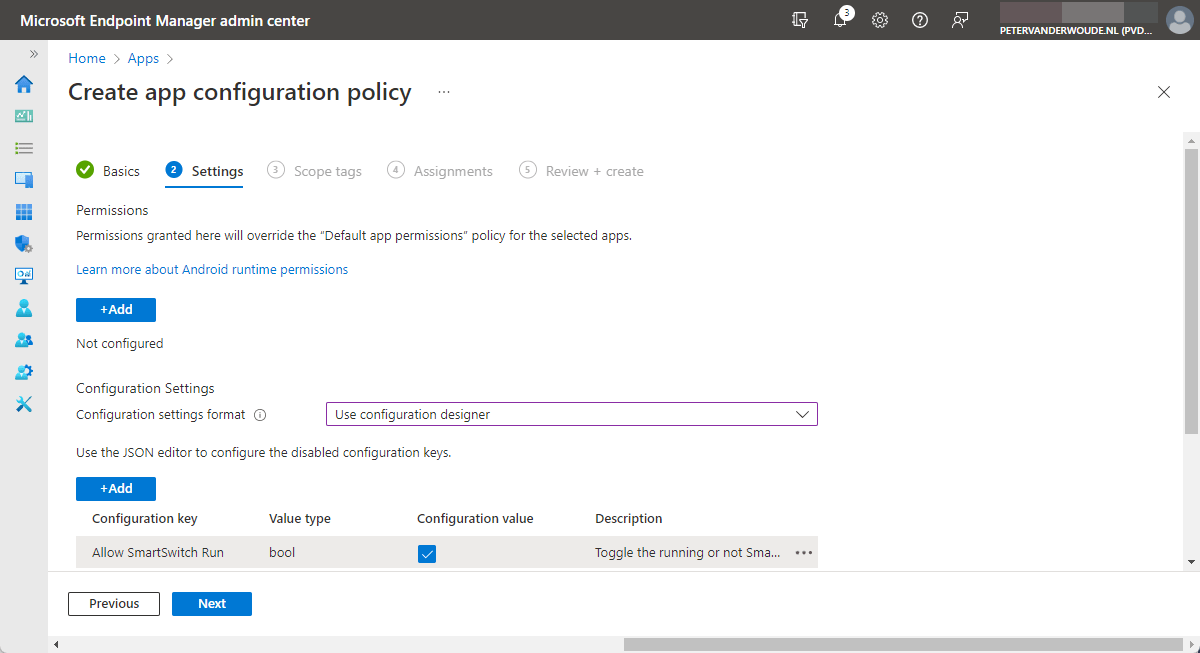
Task: Click the Next button
Action: (x=211, y=603)
